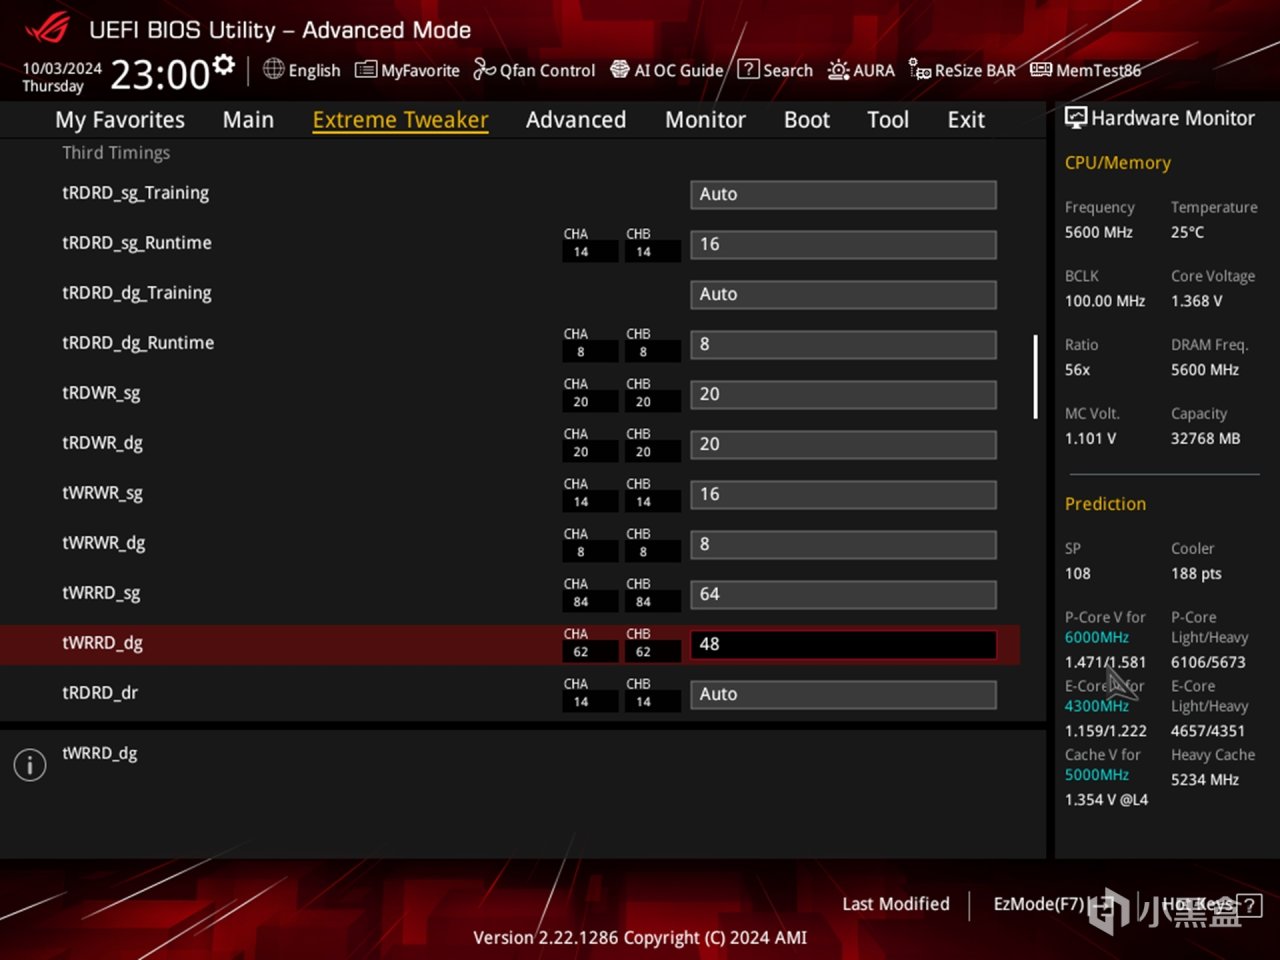
Task: Click the Third Timings section heading
Action: point(116,152)
